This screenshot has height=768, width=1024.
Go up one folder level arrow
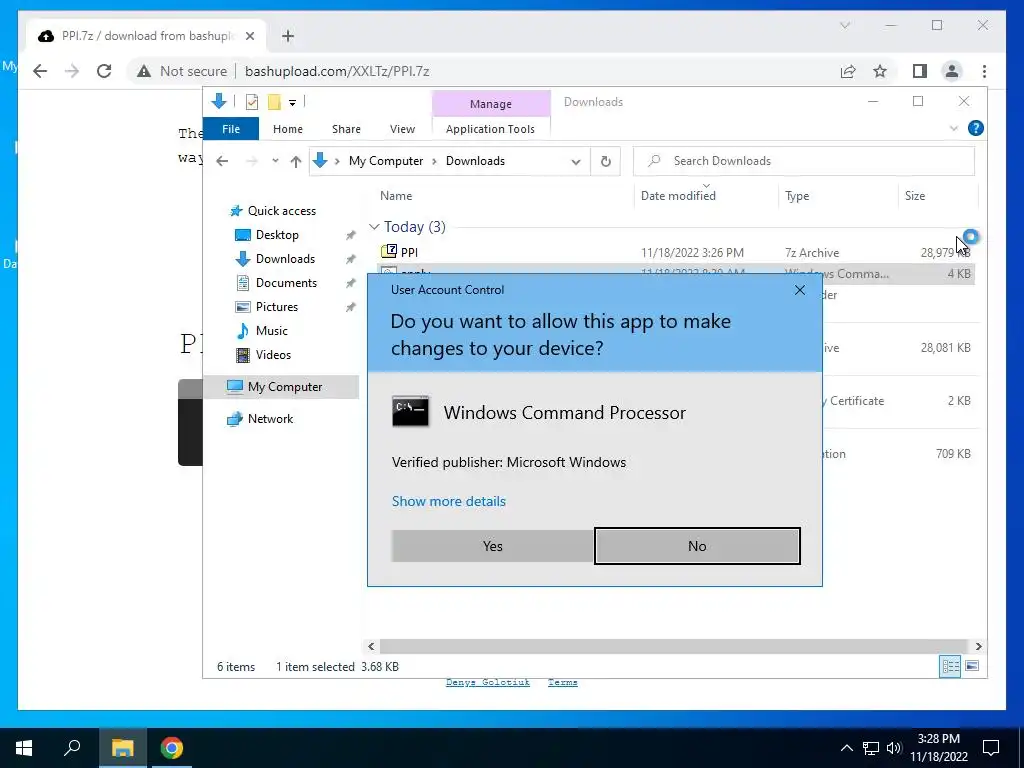(296, 161)
